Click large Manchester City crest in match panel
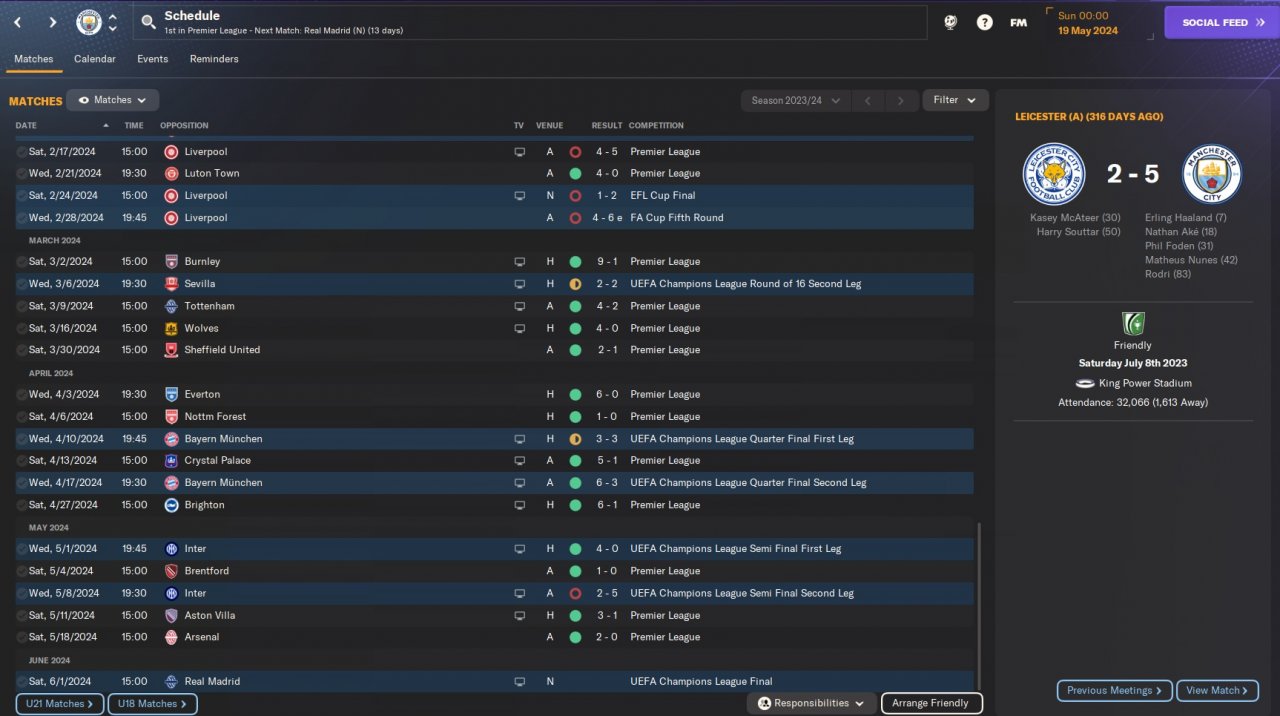The height and width of the screenshot is (716, 1280). click(1211, 174)
